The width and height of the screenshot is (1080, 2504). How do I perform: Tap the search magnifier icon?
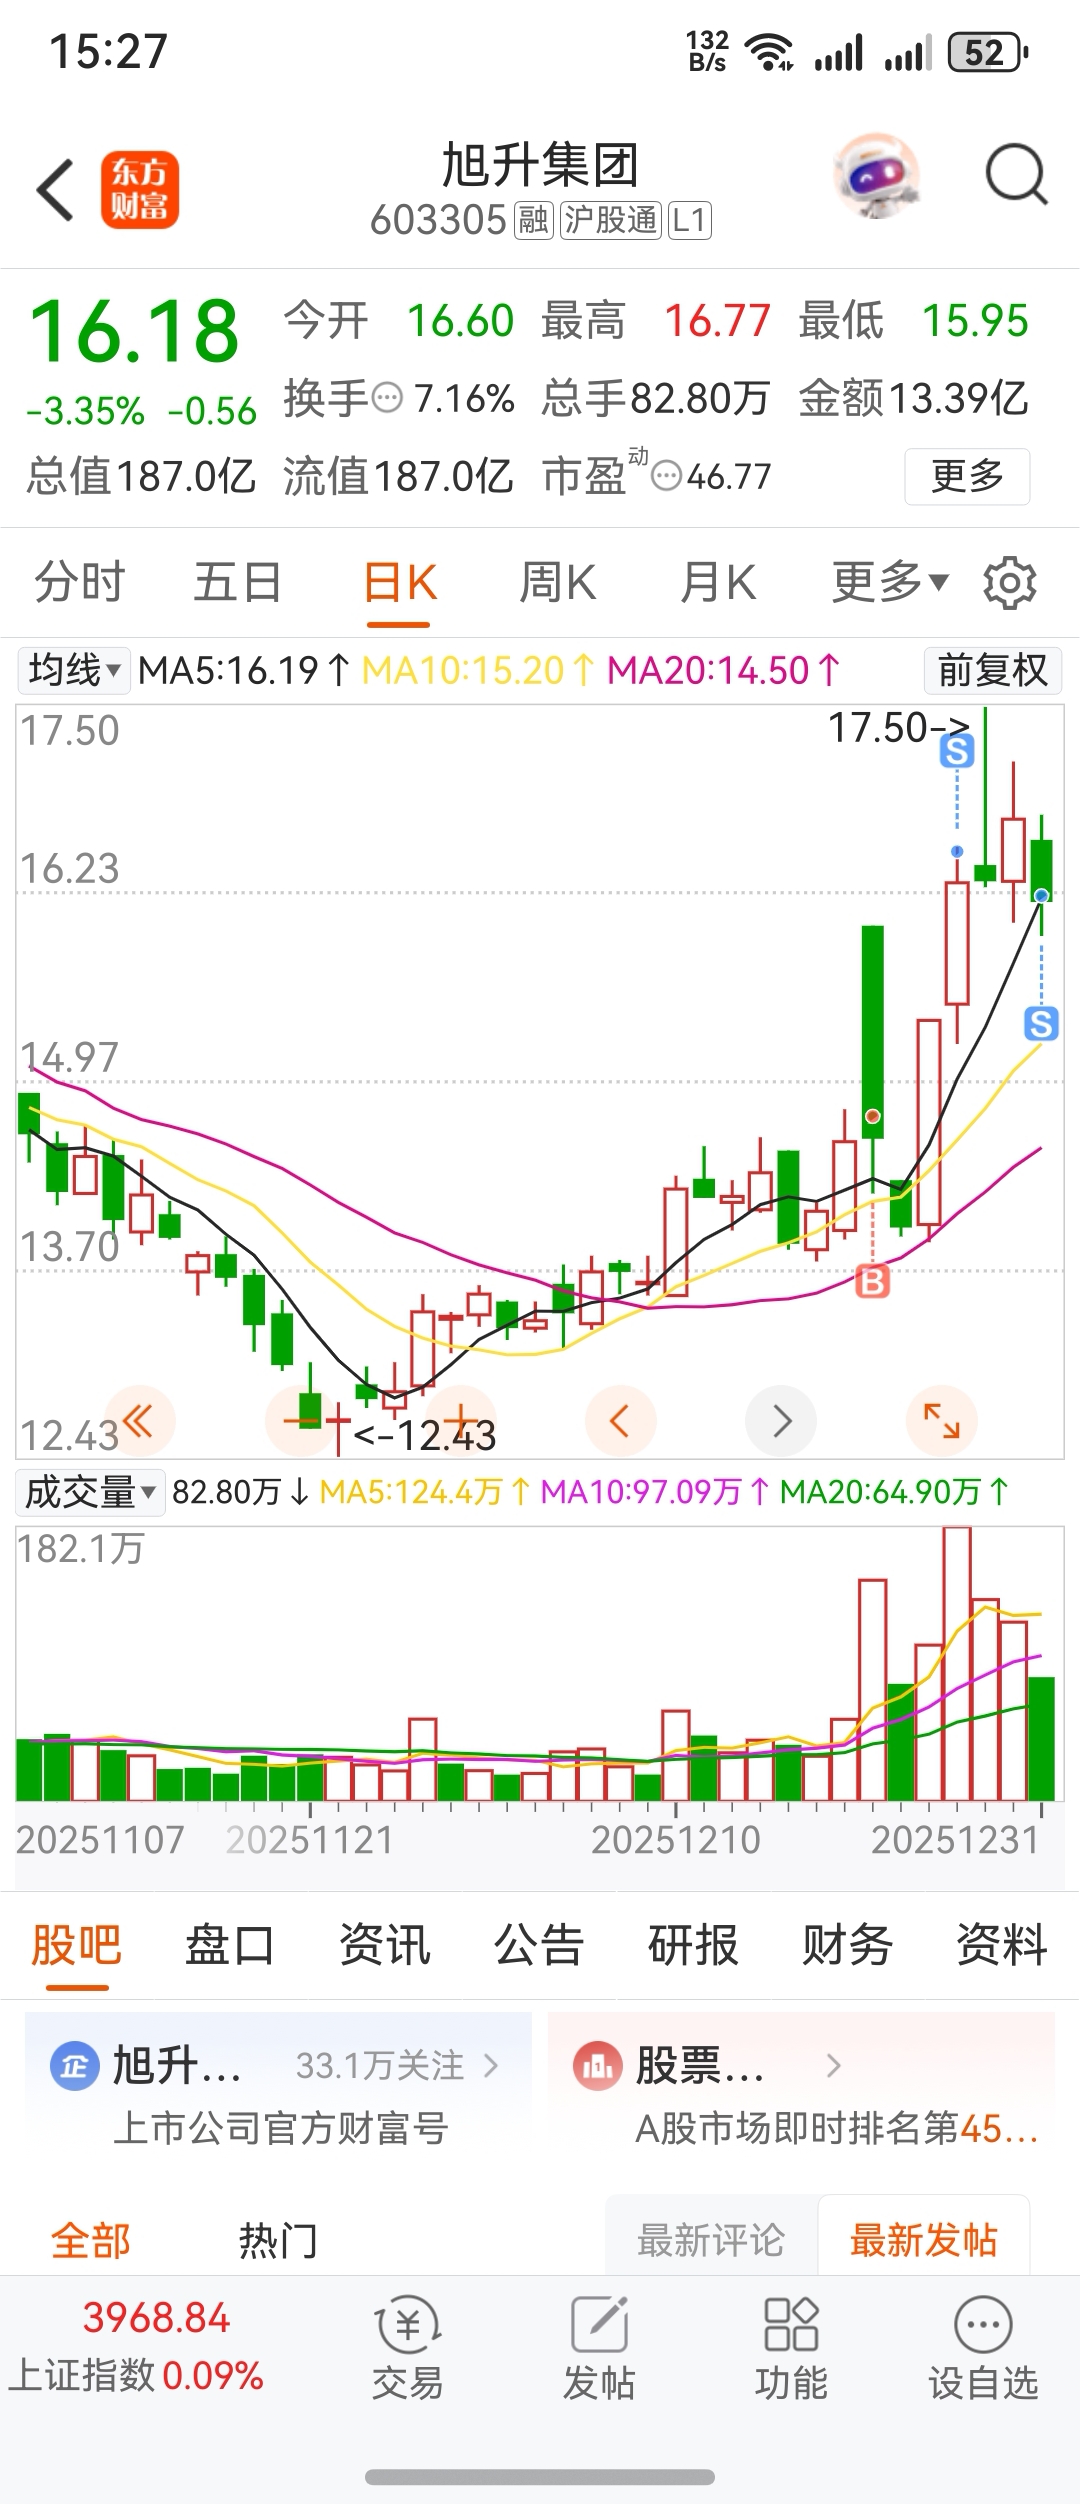1016,175
